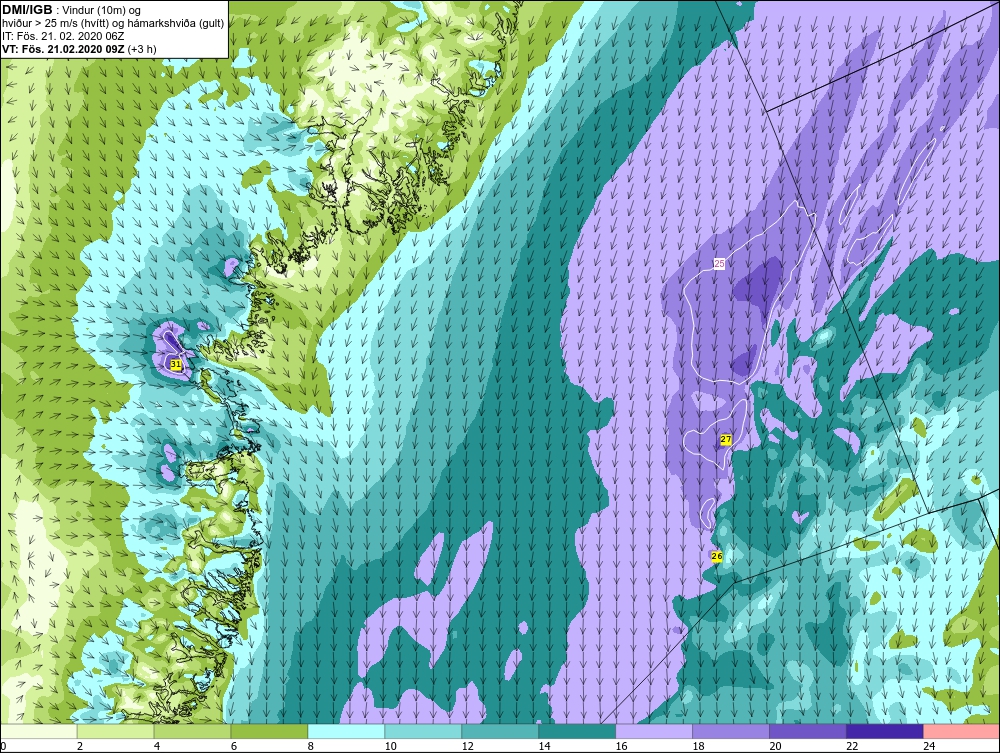1000x753 pixels.
Task: Click the legend scale value 6
Action: coord(233,746)
